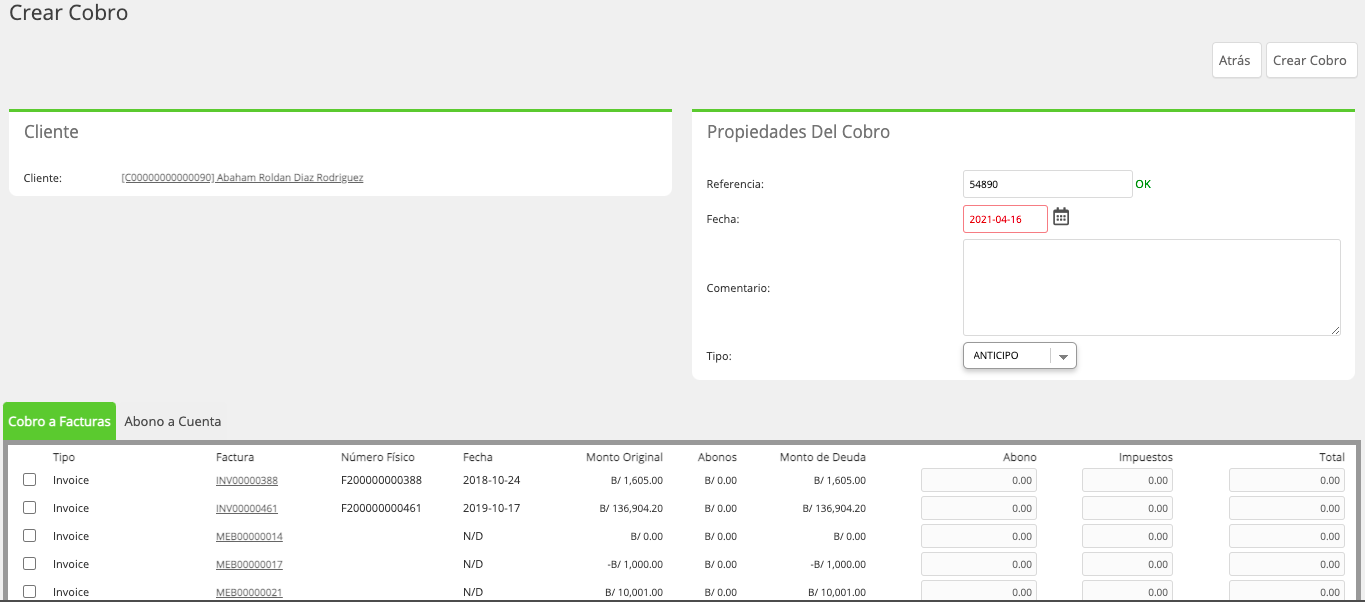Click inside the Comentario text area
Viewport: 1365px width, 602px height.
pyautogui.click(x=1151, y=287)
